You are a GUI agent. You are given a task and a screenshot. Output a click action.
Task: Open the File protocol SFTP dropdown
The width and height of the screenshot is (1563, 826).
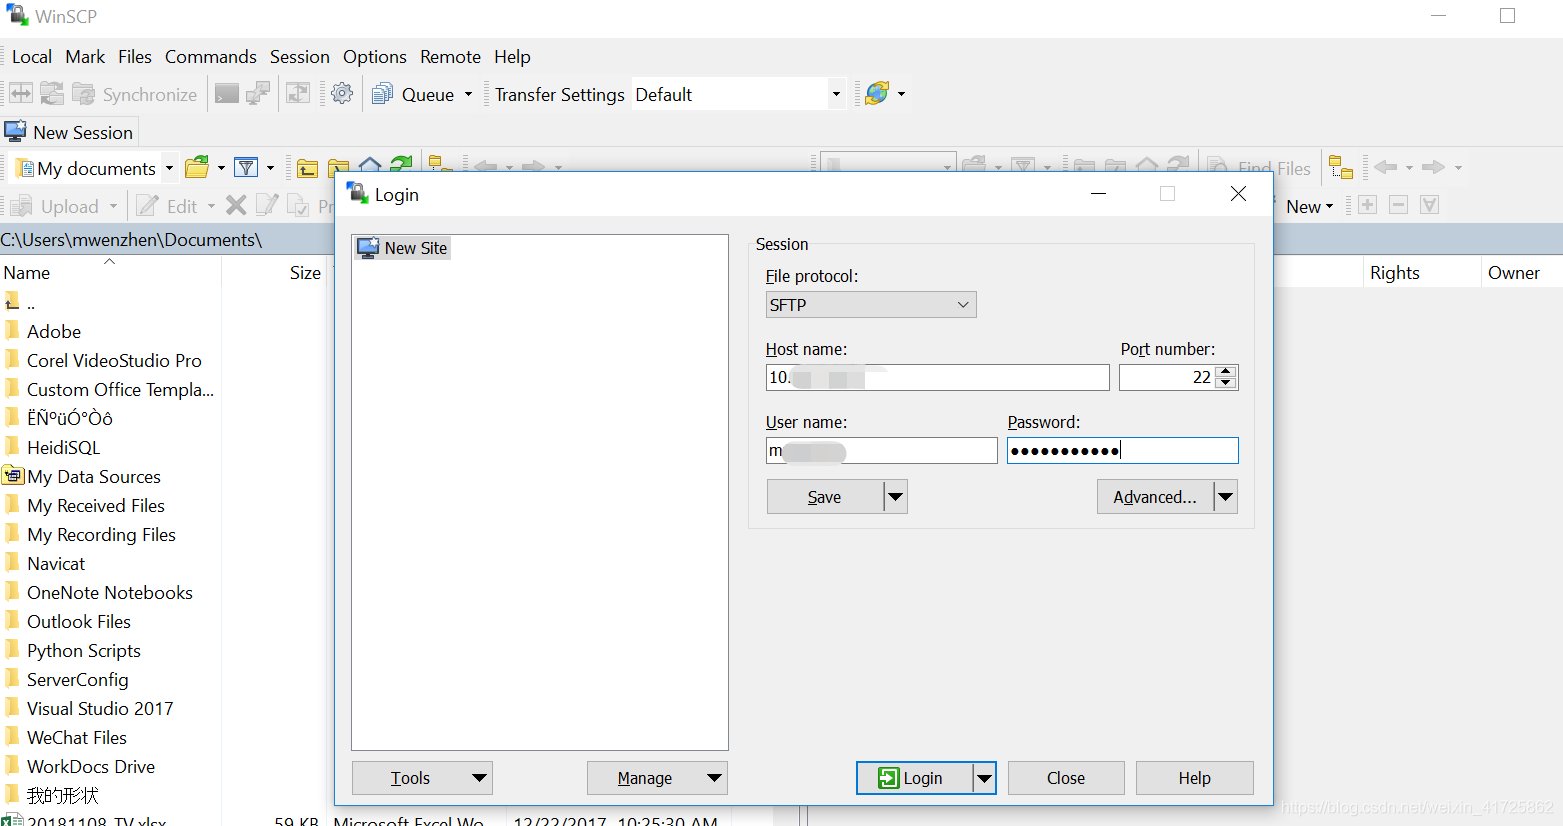pyautogui.click(x=871, y=305)
